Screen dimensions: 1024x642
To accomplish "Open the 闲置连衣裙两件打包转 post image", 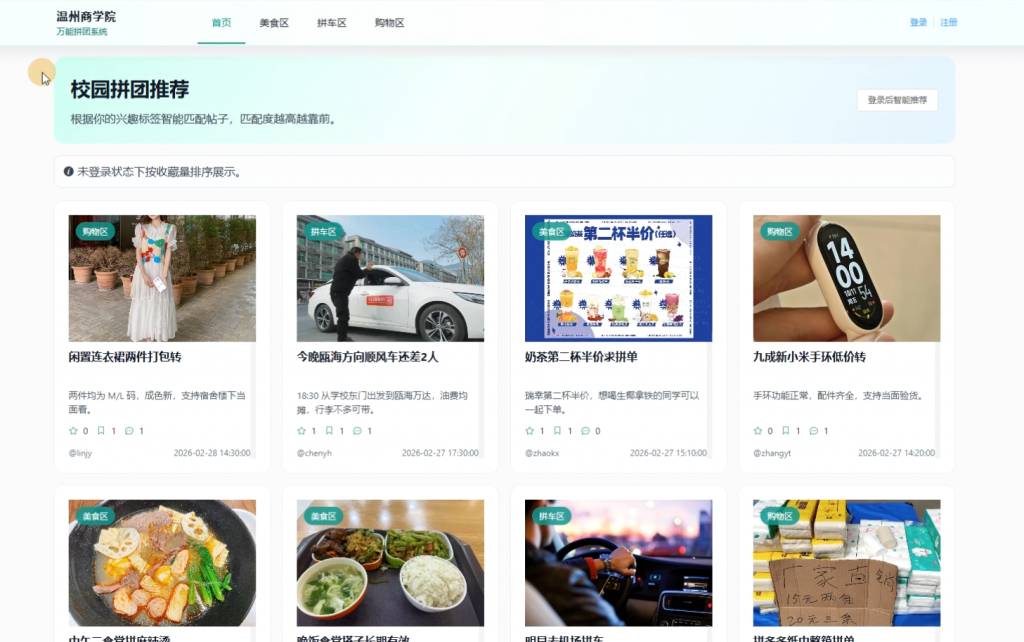I will coord(162,278).
